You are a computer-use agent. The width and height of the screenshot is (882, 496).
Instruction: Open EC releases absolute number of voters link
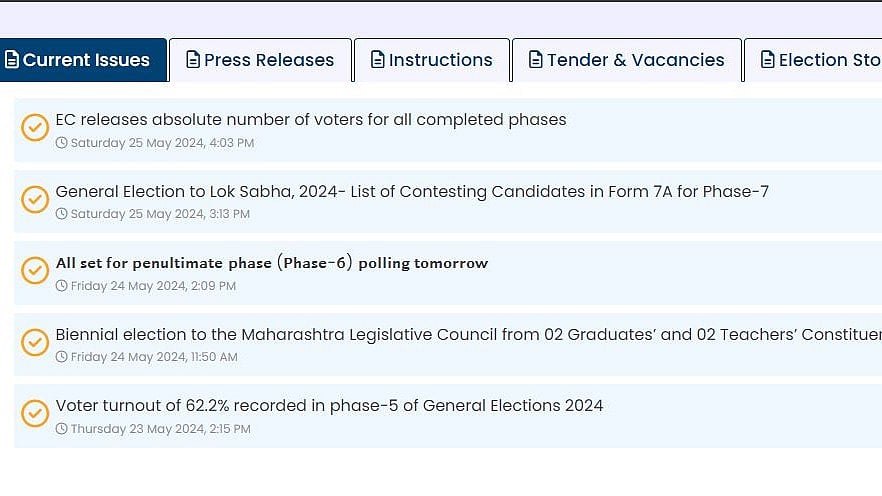[x=311, y=120]
